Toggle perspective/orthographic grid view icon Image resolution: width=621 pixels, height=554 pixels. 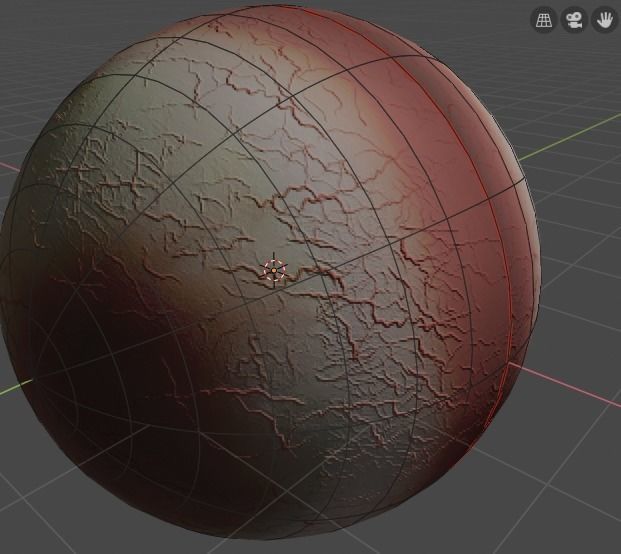point(543,19)
